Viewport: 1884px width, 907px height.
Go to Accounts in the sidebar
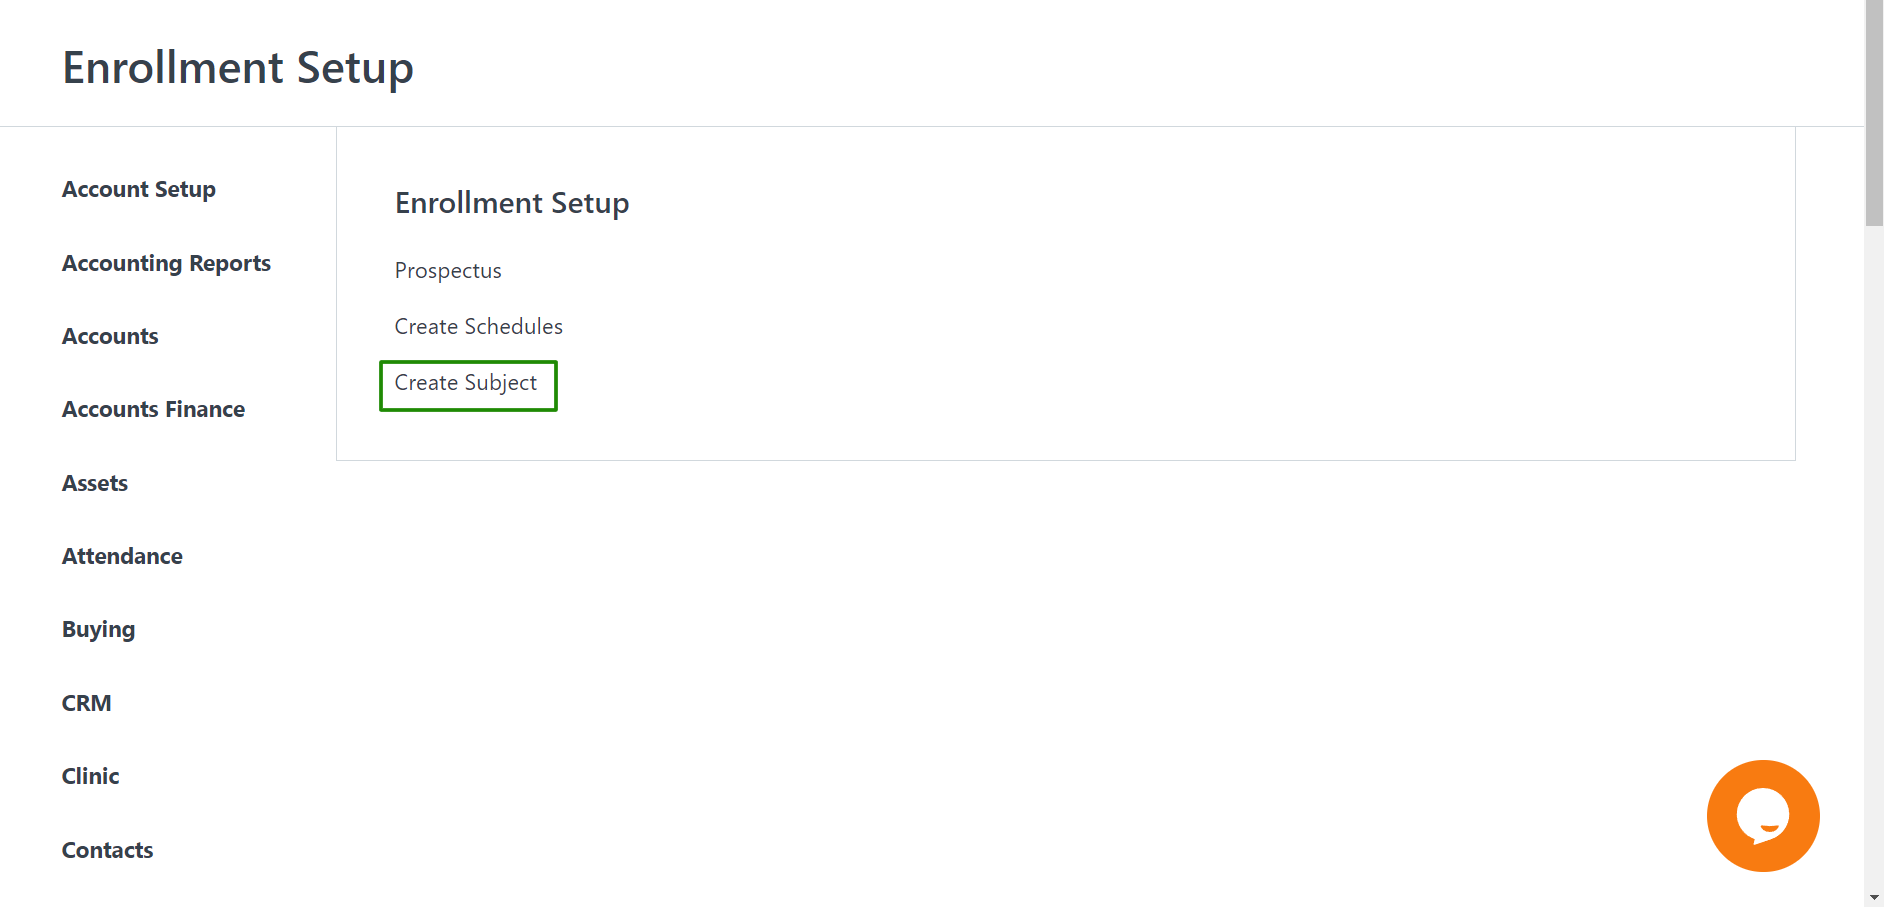pyautogui.click(x=110, y=336)
